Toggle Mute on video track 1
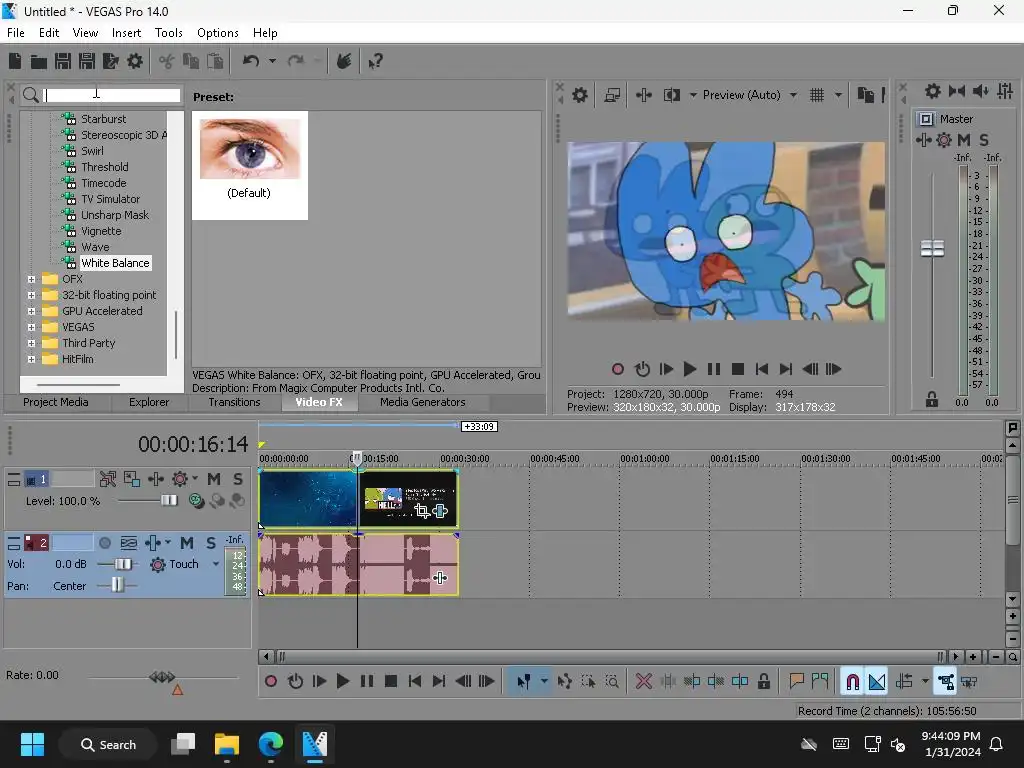 [x=214, y=479]
